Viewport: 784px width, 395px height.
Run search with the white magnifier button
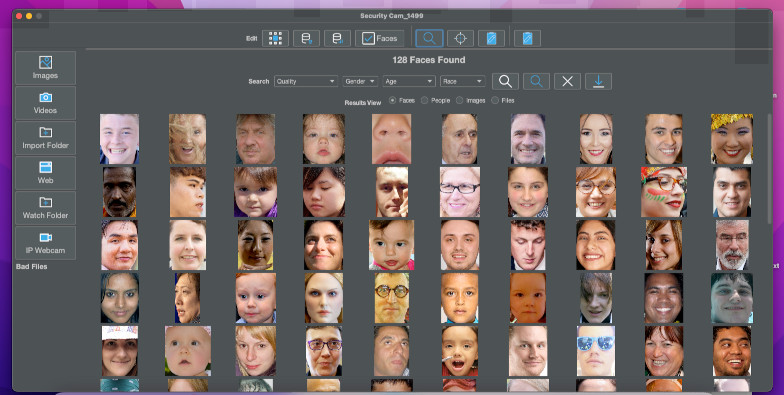coord(505,81)
